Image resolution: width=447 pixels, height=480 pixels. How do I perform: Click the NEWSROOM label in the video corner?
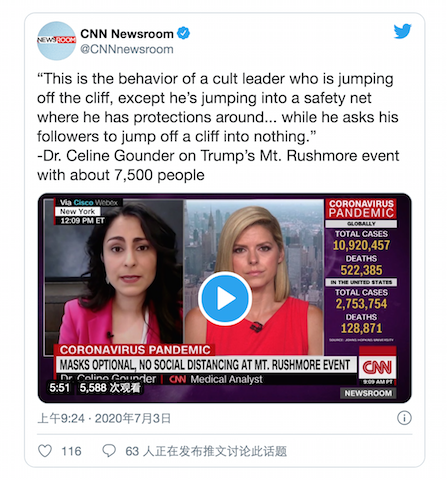[368, 393]
